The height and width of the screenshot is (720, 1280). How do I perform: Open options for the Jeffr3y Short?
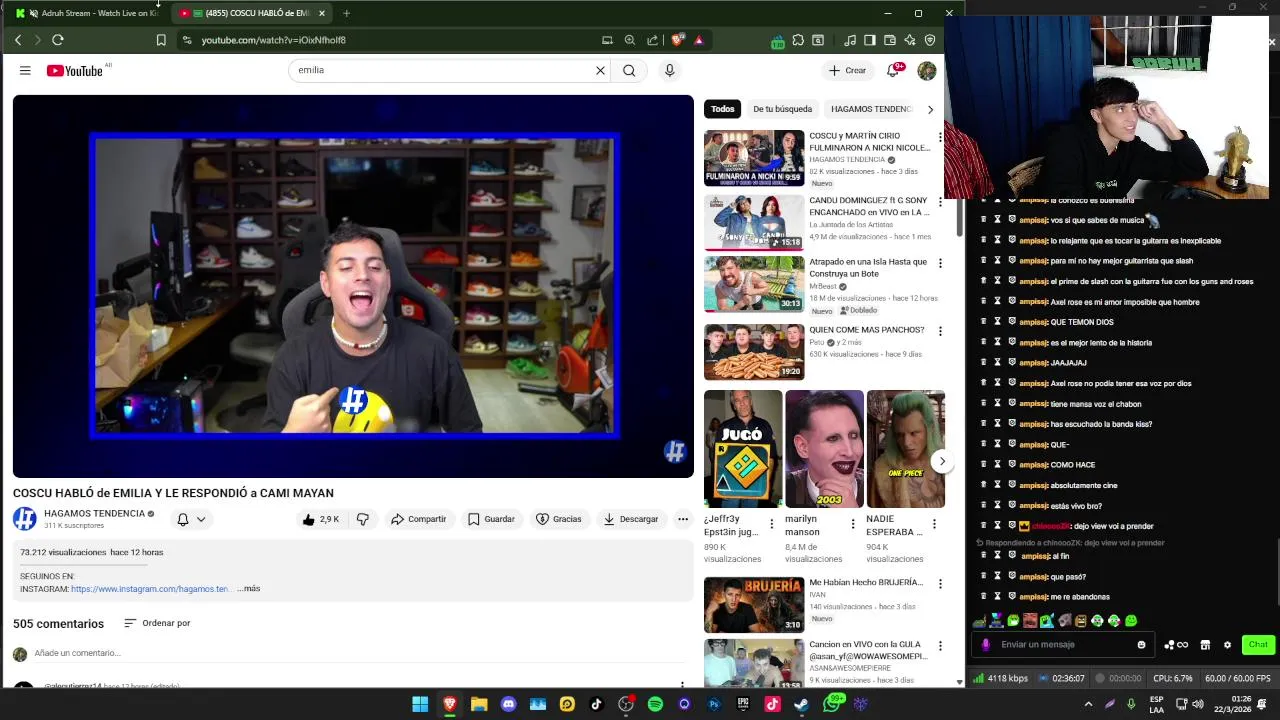771,524
